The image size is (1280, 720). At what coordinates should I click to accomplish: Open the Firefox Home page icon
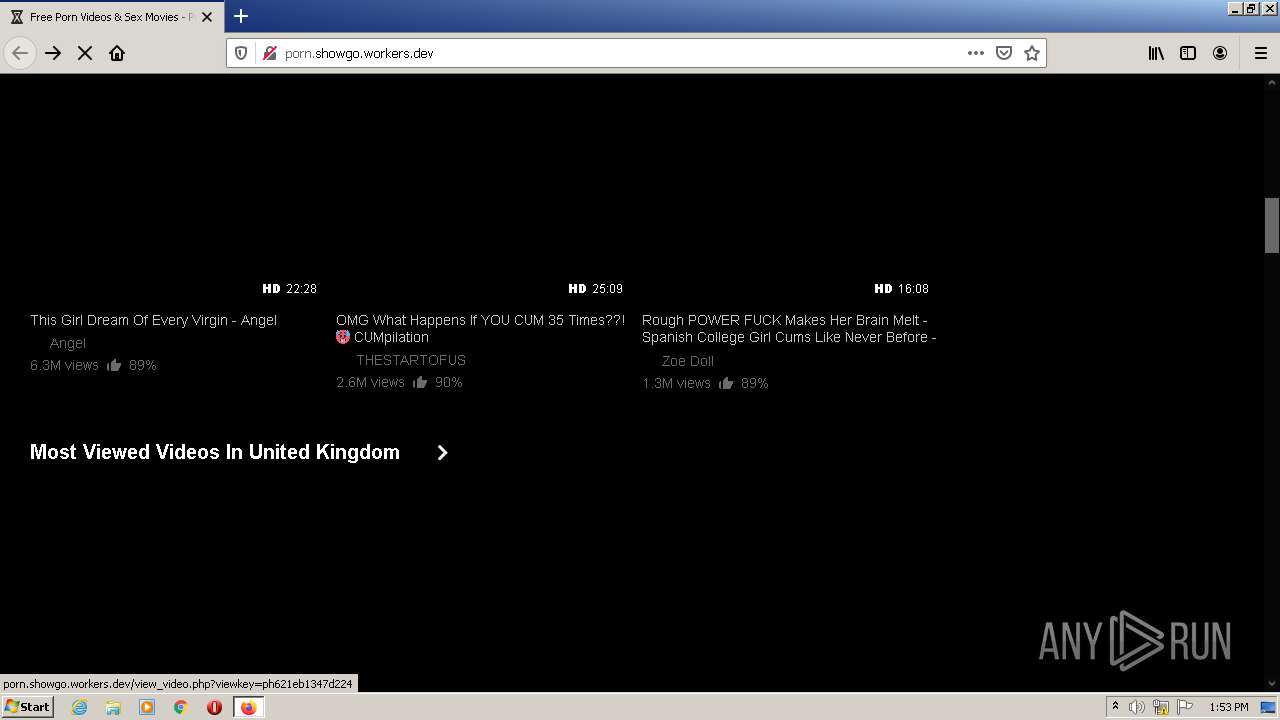[117, 53]
